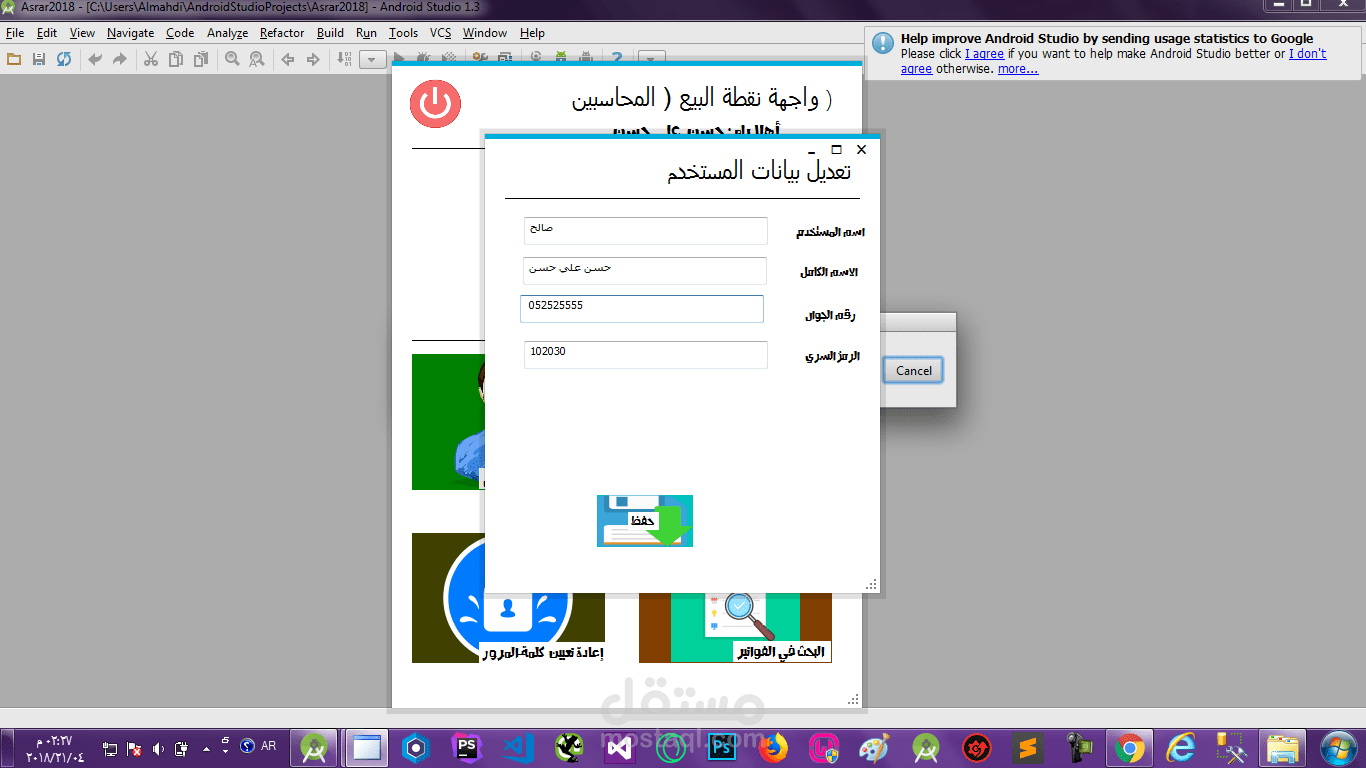Click the Windows Explorer folder taskbar icon
Image resolution: width=1366 pixels, height=768 pixels.
[1283, 747]
